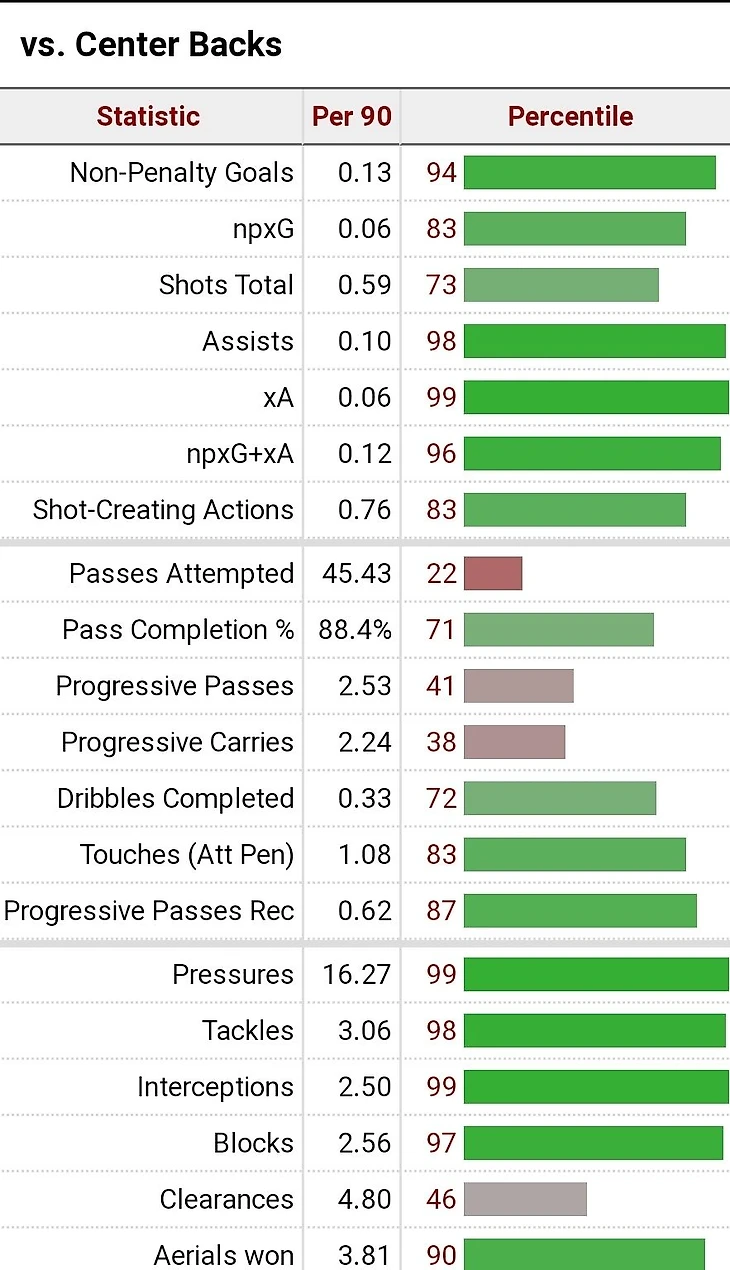Click the Interceptions percentile bar
This screenshot has width=730, height=1270.
click(x=596, y=1087)
